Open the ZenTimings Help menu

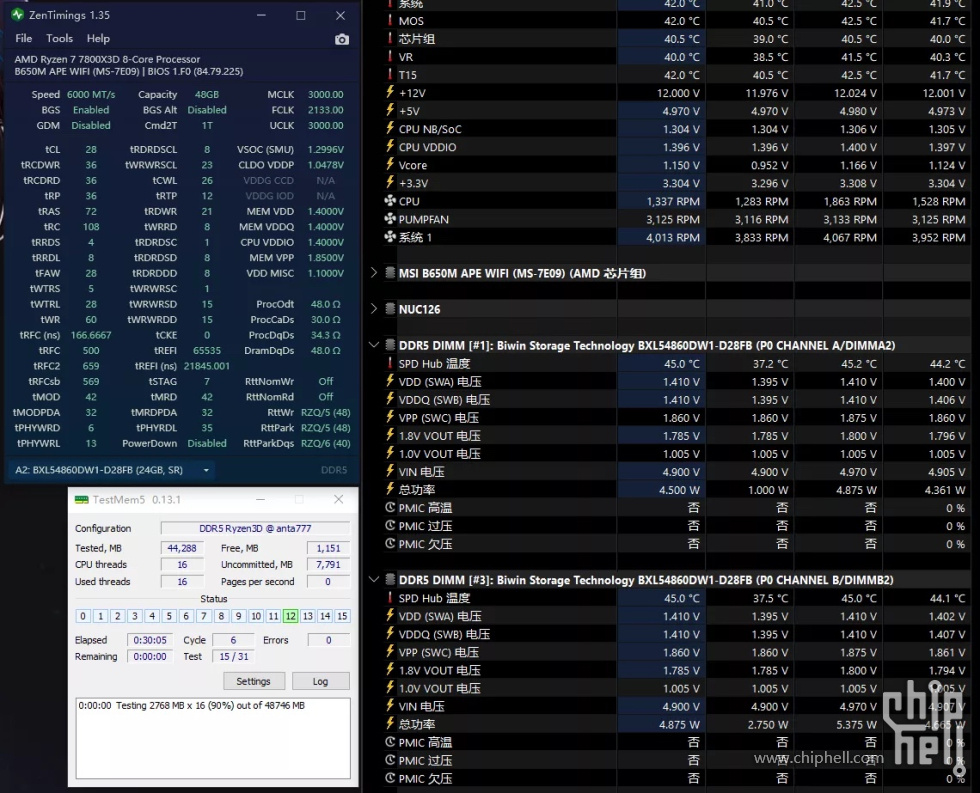(98, 38)
